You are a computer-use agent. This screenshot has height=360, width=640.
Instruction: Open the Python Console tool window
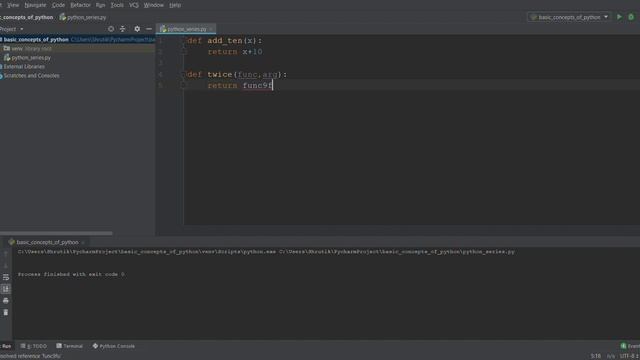click(113, 346)
